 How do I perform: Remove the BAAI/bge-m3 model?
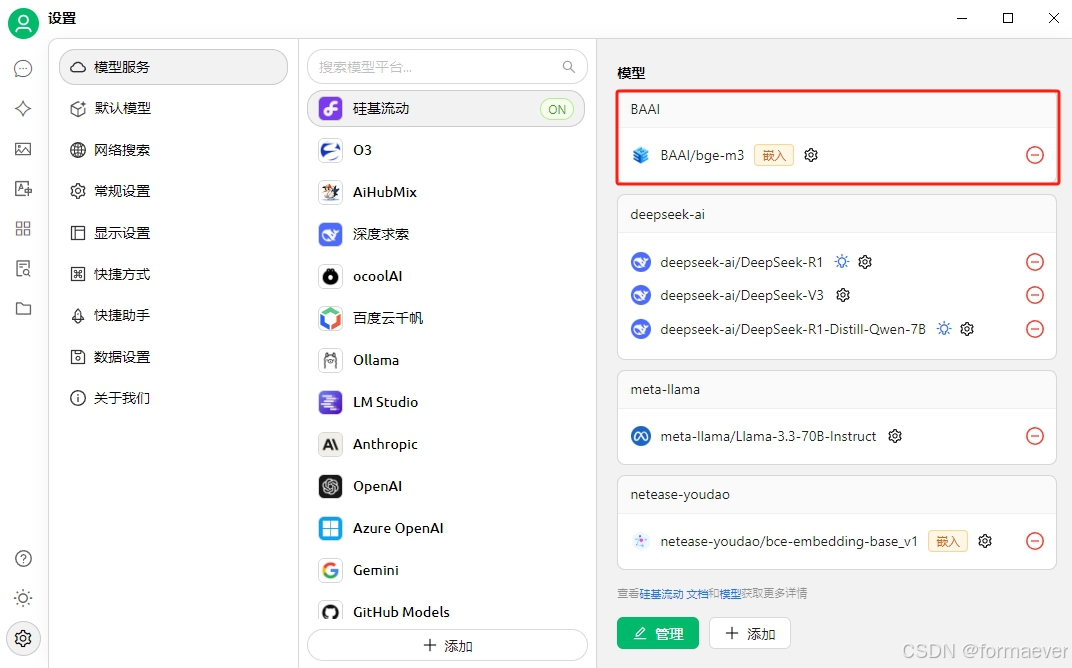pyautogui.click(x=1035, y=155)
